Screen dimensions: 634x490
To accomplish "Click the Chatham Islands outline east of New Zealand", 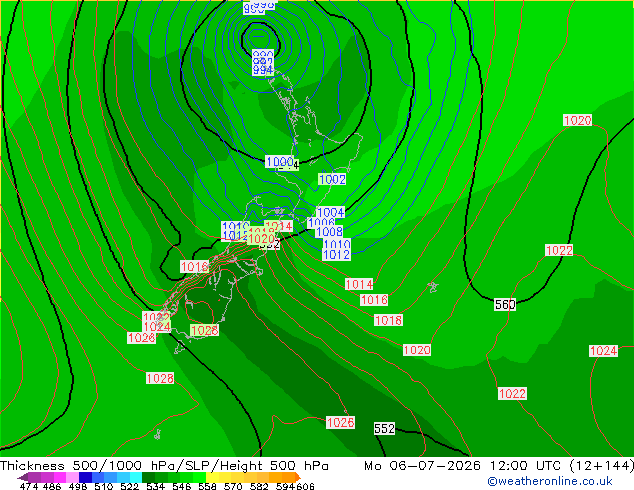I will click(x=433, y=287).
